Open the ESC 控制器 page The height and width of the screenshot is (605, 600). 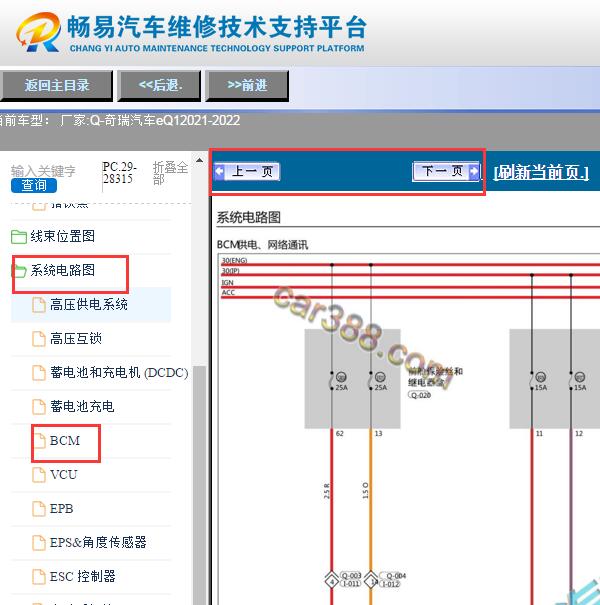click(83, 576)
